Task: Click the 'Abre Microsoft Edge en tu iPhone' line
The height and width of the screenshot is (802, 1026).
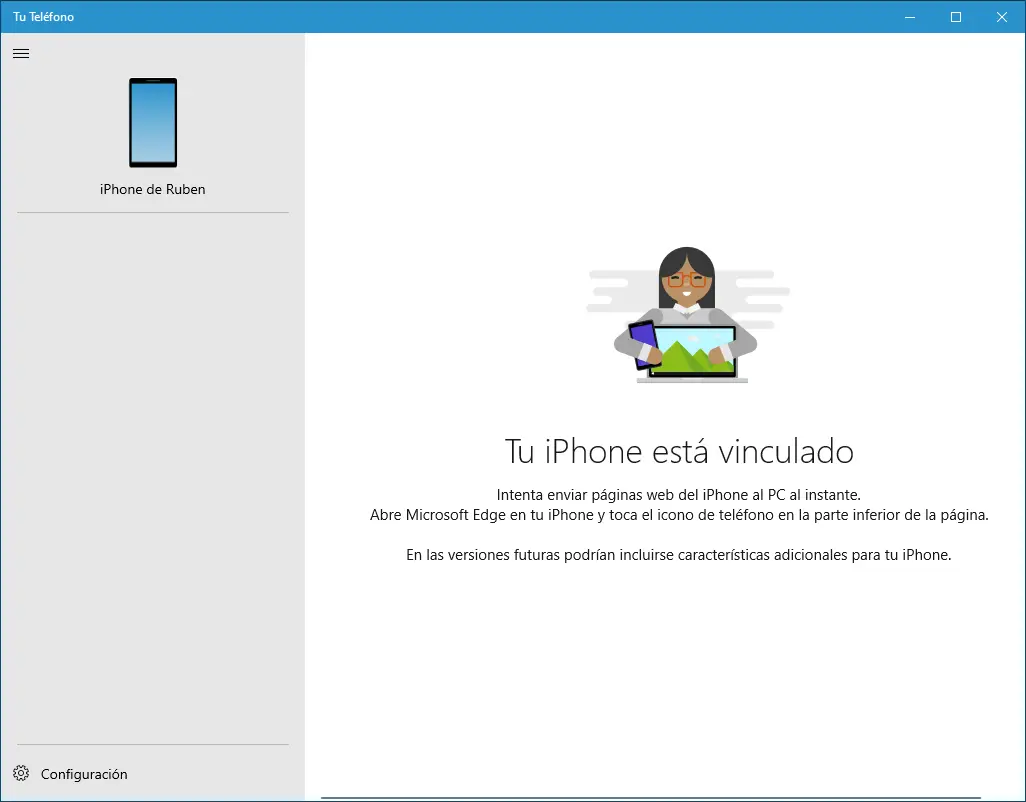Action: pos(679,515)
